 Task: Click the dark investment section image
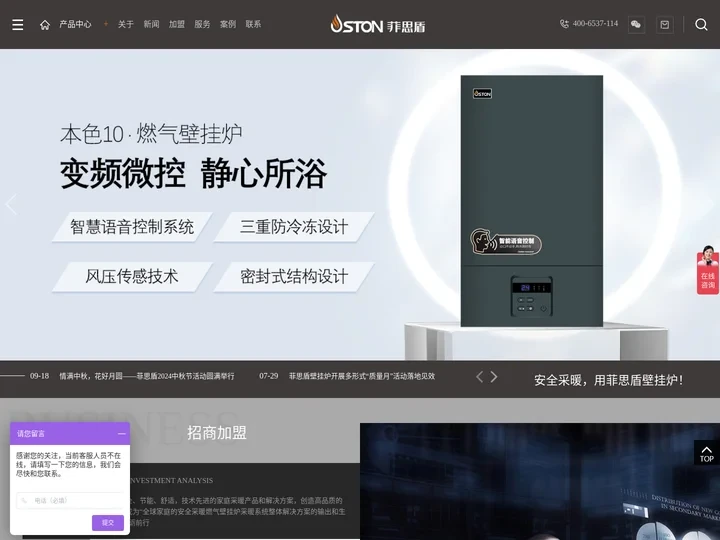click(540, 481)
